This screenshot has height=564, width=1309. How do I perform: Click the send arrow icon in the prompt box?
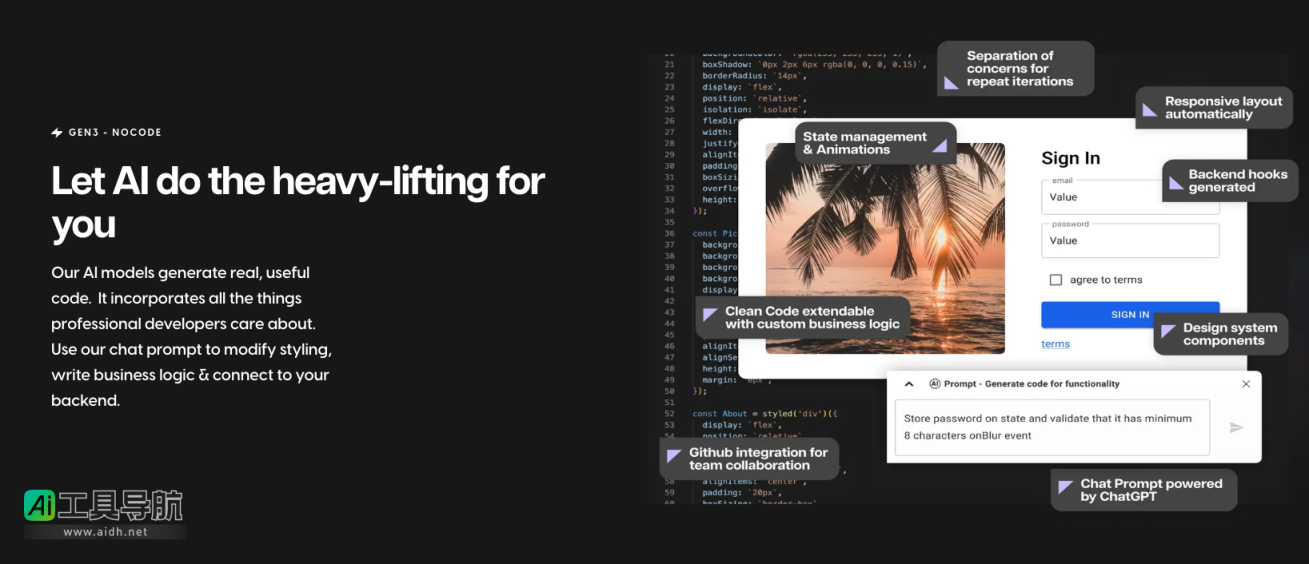(x=1236, y=427)
